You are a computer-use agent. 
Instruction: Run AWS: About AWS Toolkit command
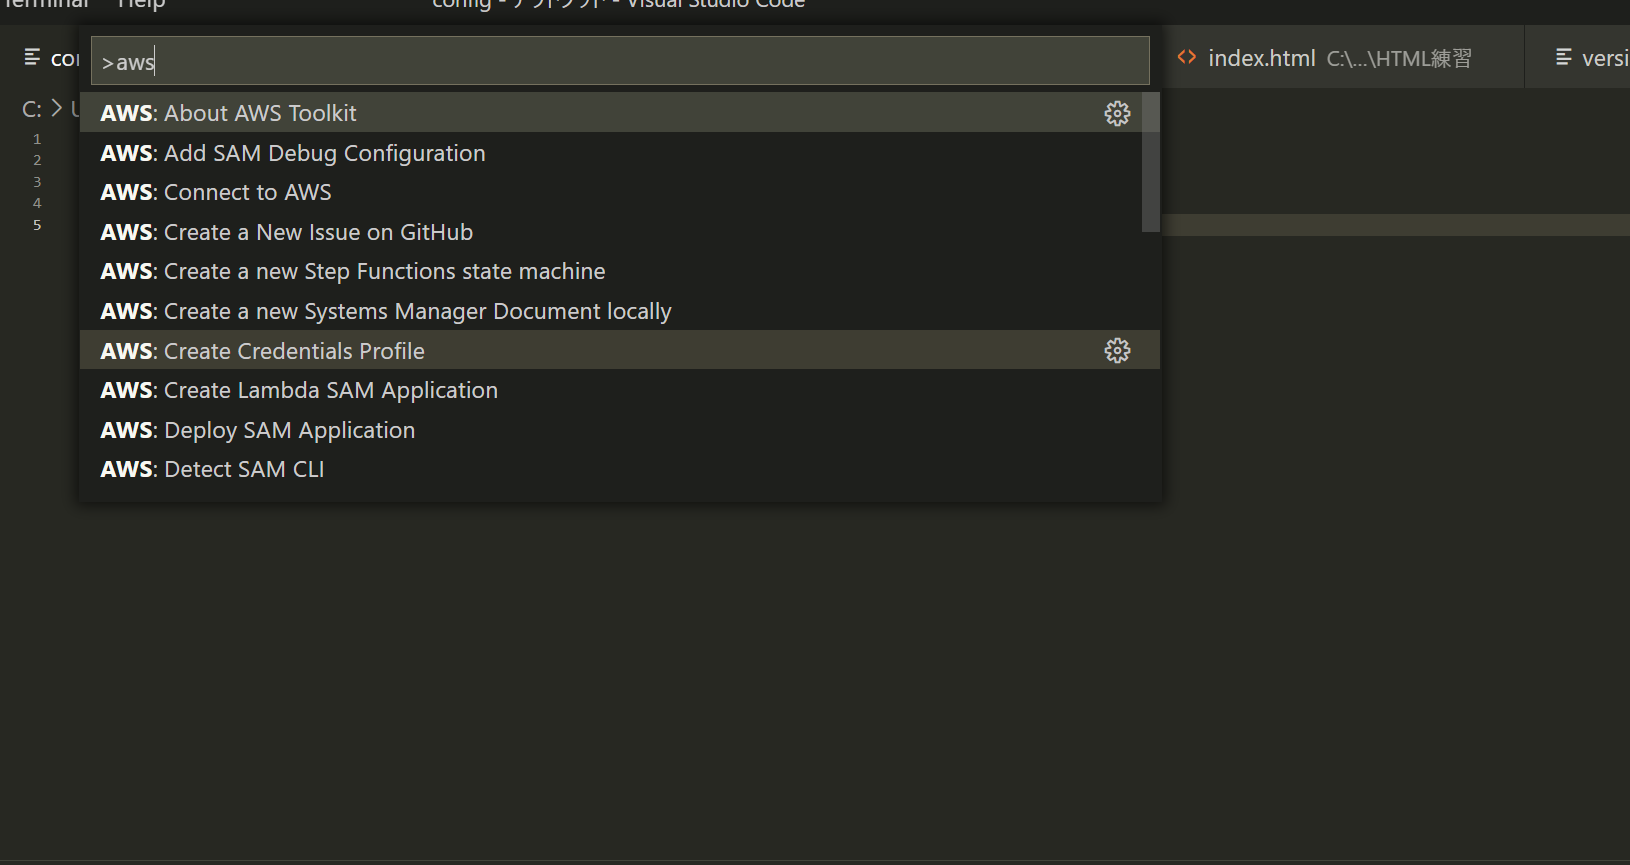pyautogui.click(x=620, y=113)
